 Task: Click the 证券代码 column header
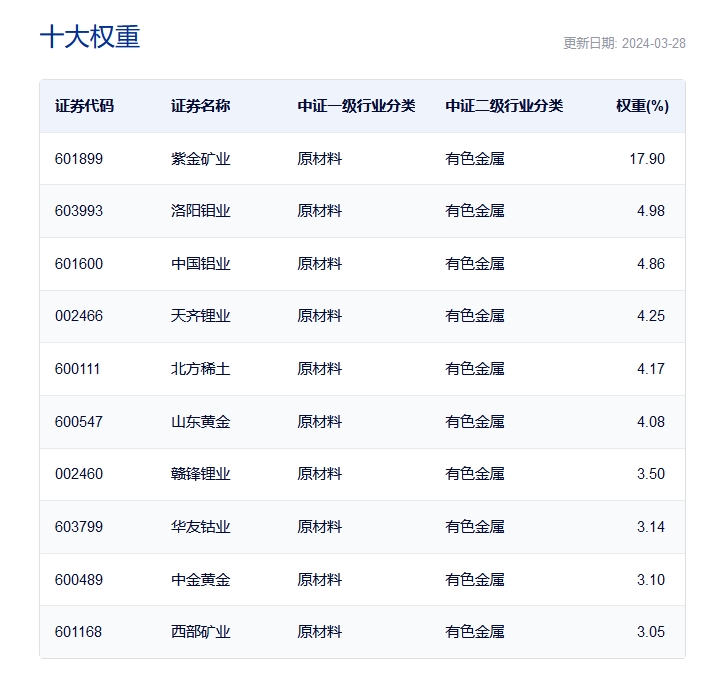pos(84,106)
